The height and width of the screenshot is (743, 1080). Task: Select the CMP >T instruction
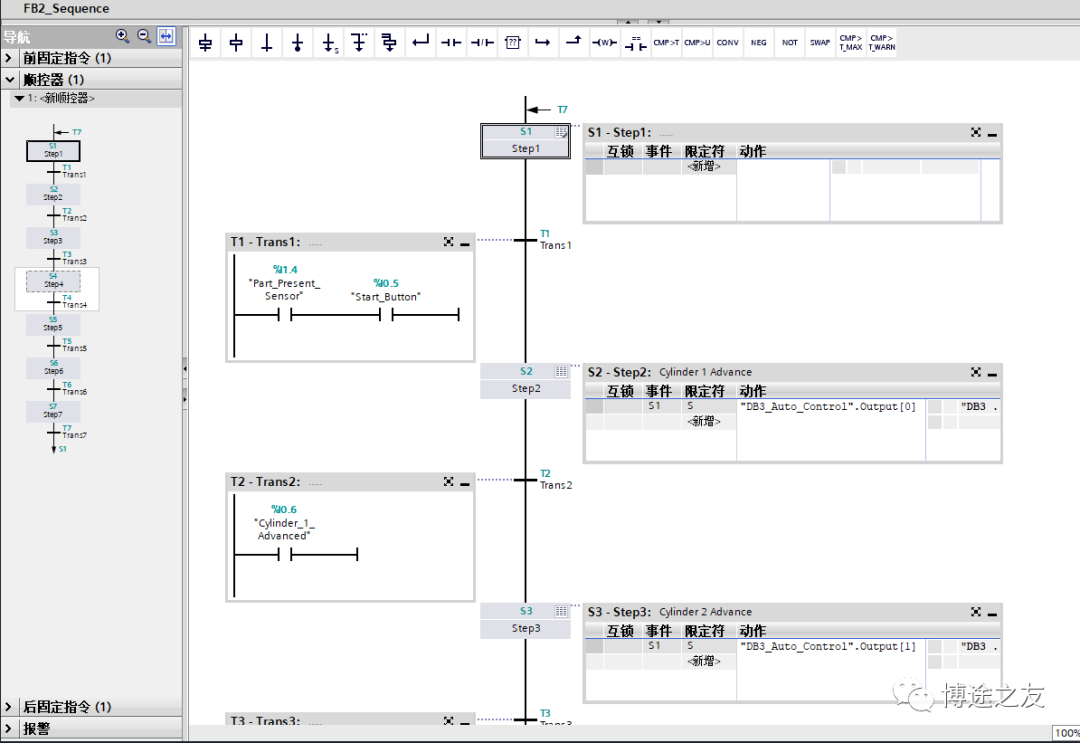click(x=666, y=43)
